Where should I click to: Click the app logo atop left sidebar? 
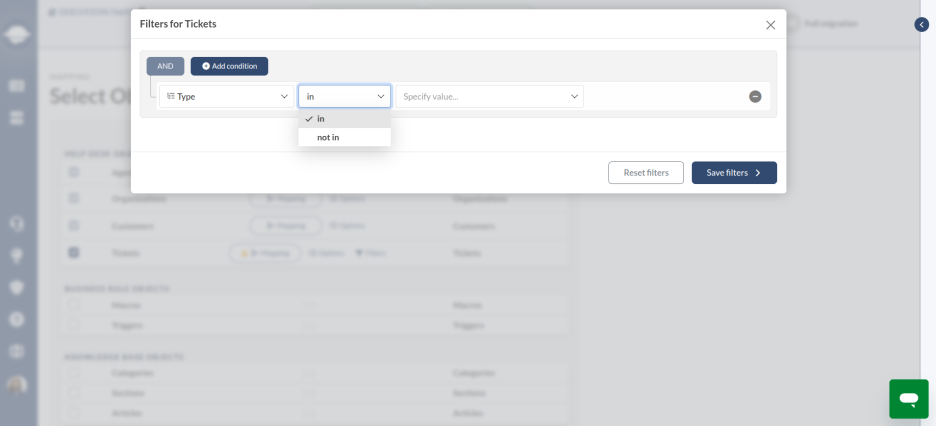tap(17, 35)
